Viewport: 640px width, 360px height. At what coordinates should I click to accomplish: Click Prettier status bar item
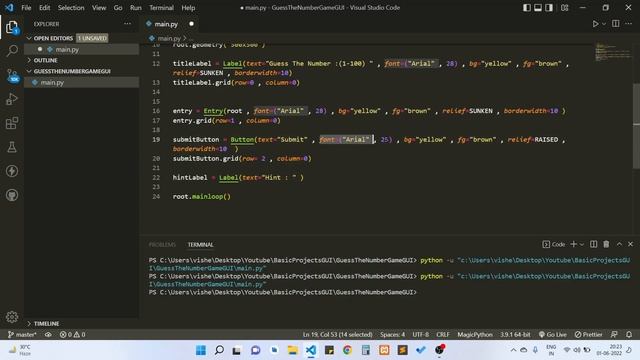tap(588, 334)
